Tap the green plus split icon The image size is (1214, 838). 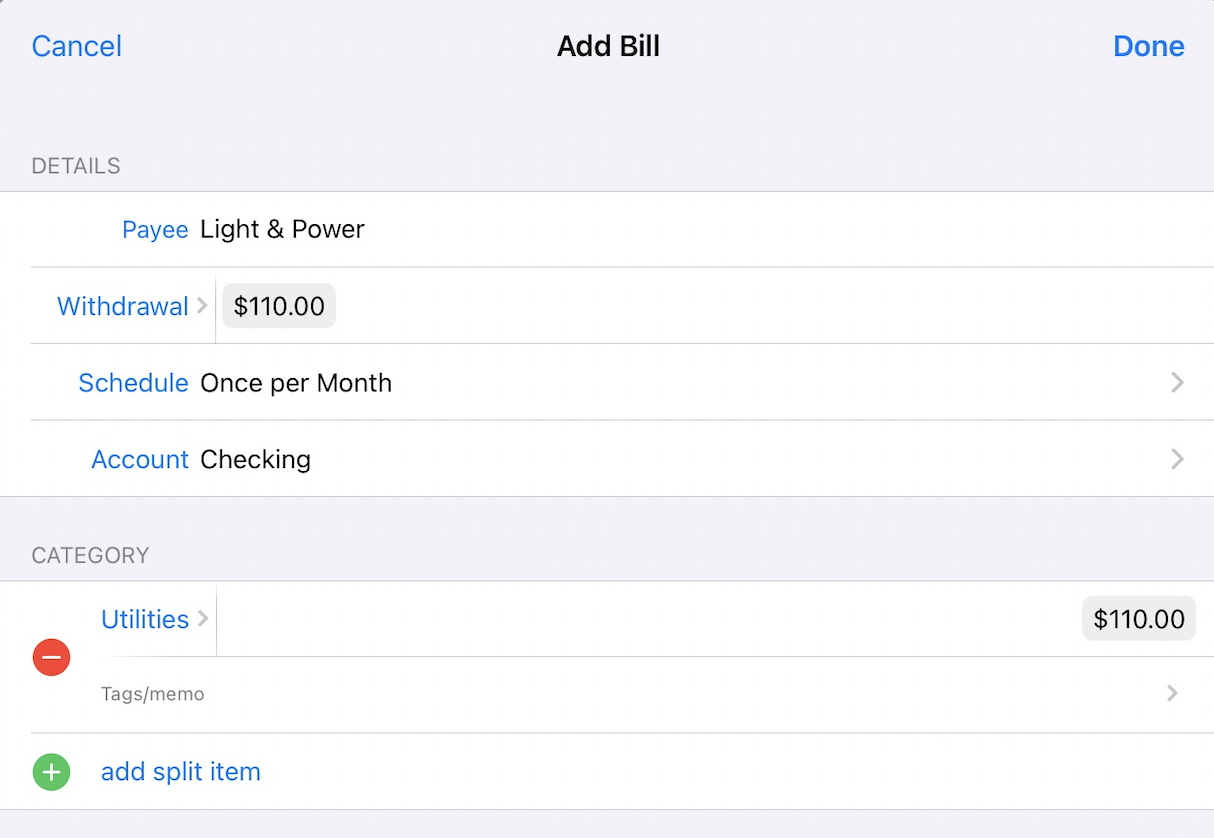point(51,772)
